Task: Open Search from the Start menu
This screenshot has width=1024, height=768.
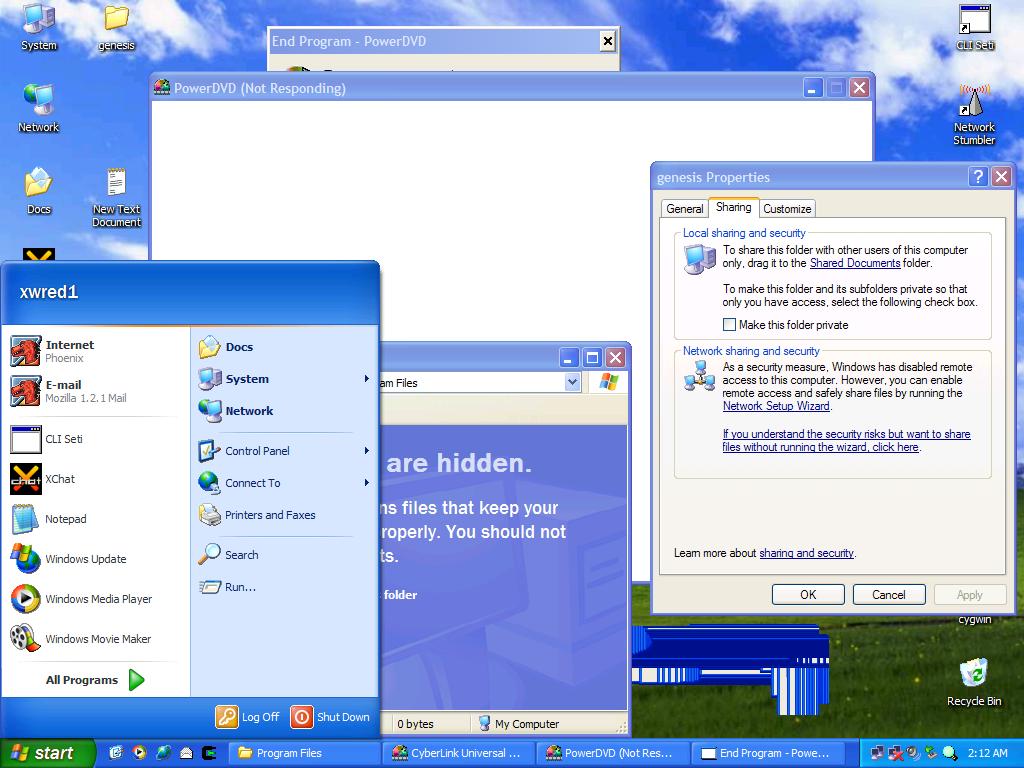Action: [284, 554]
